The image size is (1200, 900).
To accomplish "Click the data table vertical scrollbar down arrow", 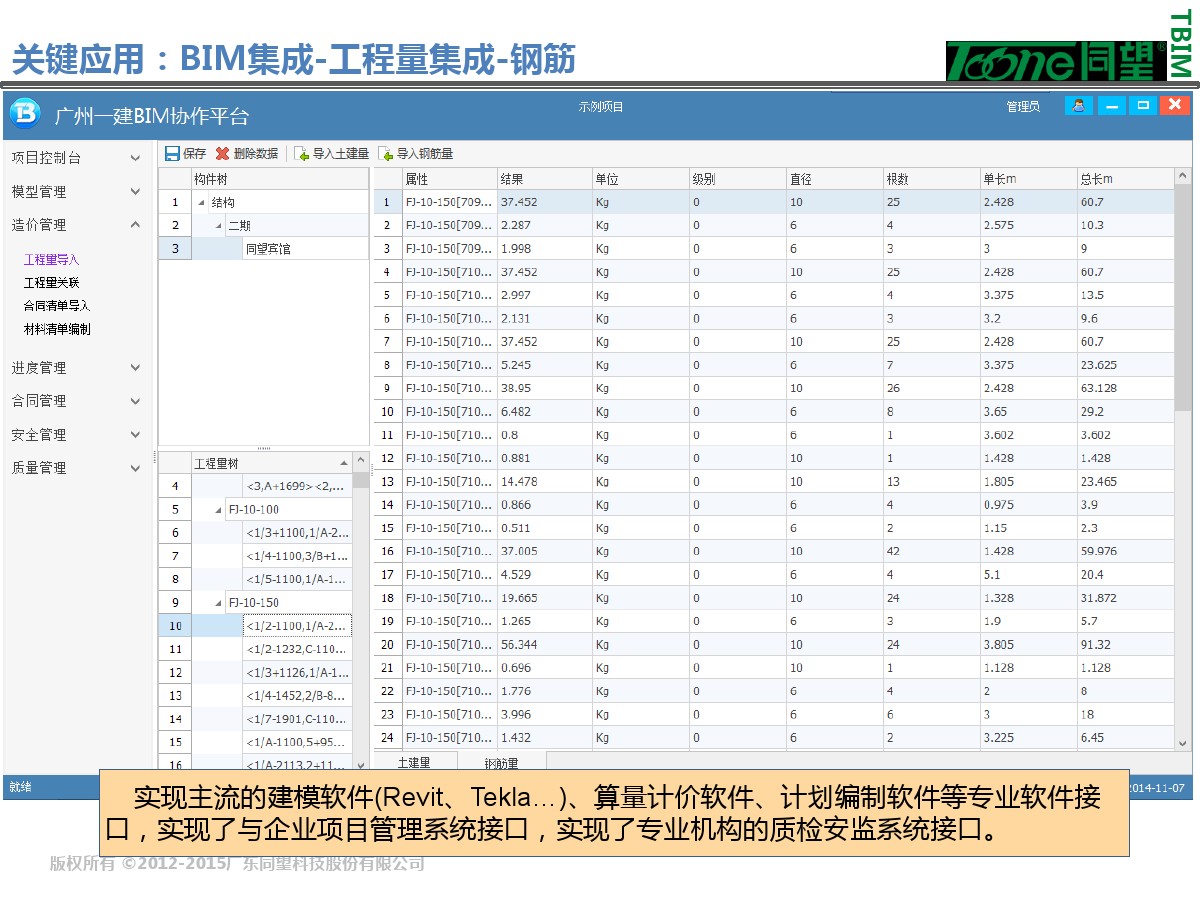I will pyautogui.click(x=1183, y=742).
